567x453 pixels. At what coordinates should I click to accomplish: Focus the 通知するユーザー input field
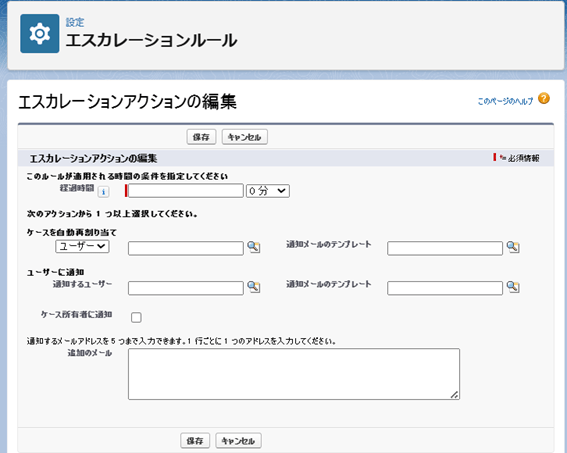pyautogui.click(x=186, y=288)
